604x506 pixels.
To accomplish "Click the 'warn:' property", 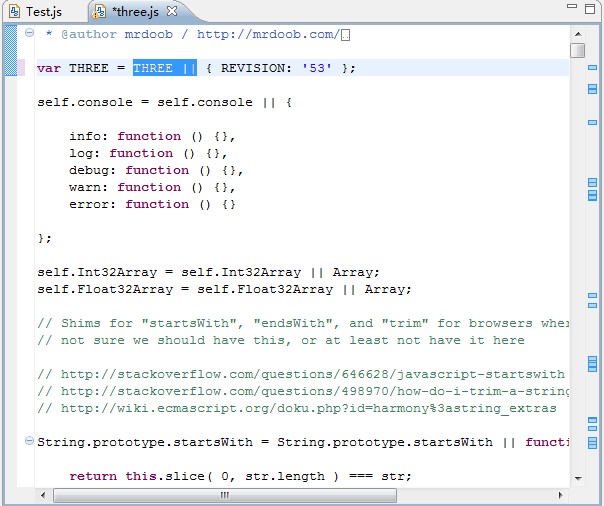I will (x=89, y=187).
